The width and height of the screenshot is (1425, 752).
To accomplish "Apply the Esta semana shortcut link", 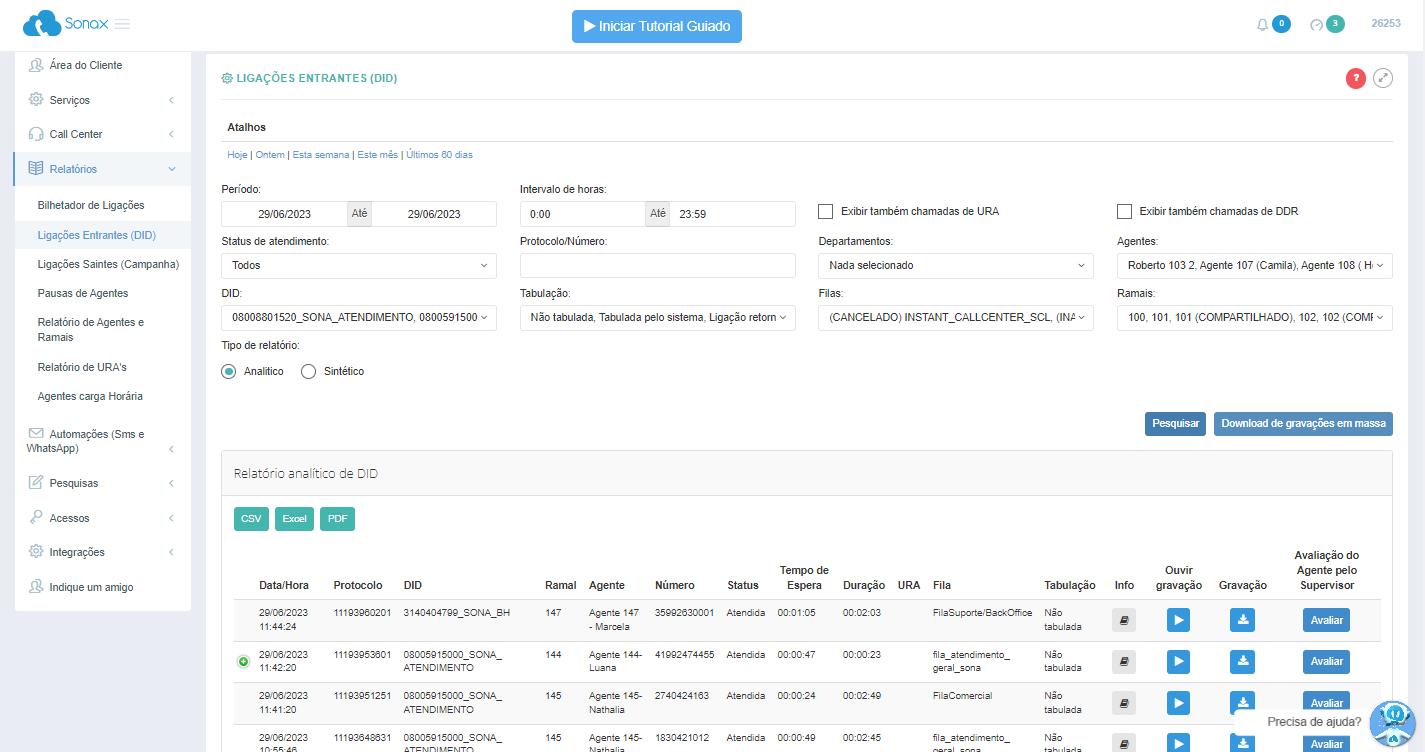I will pyautogui.click(x=321, y=155).
